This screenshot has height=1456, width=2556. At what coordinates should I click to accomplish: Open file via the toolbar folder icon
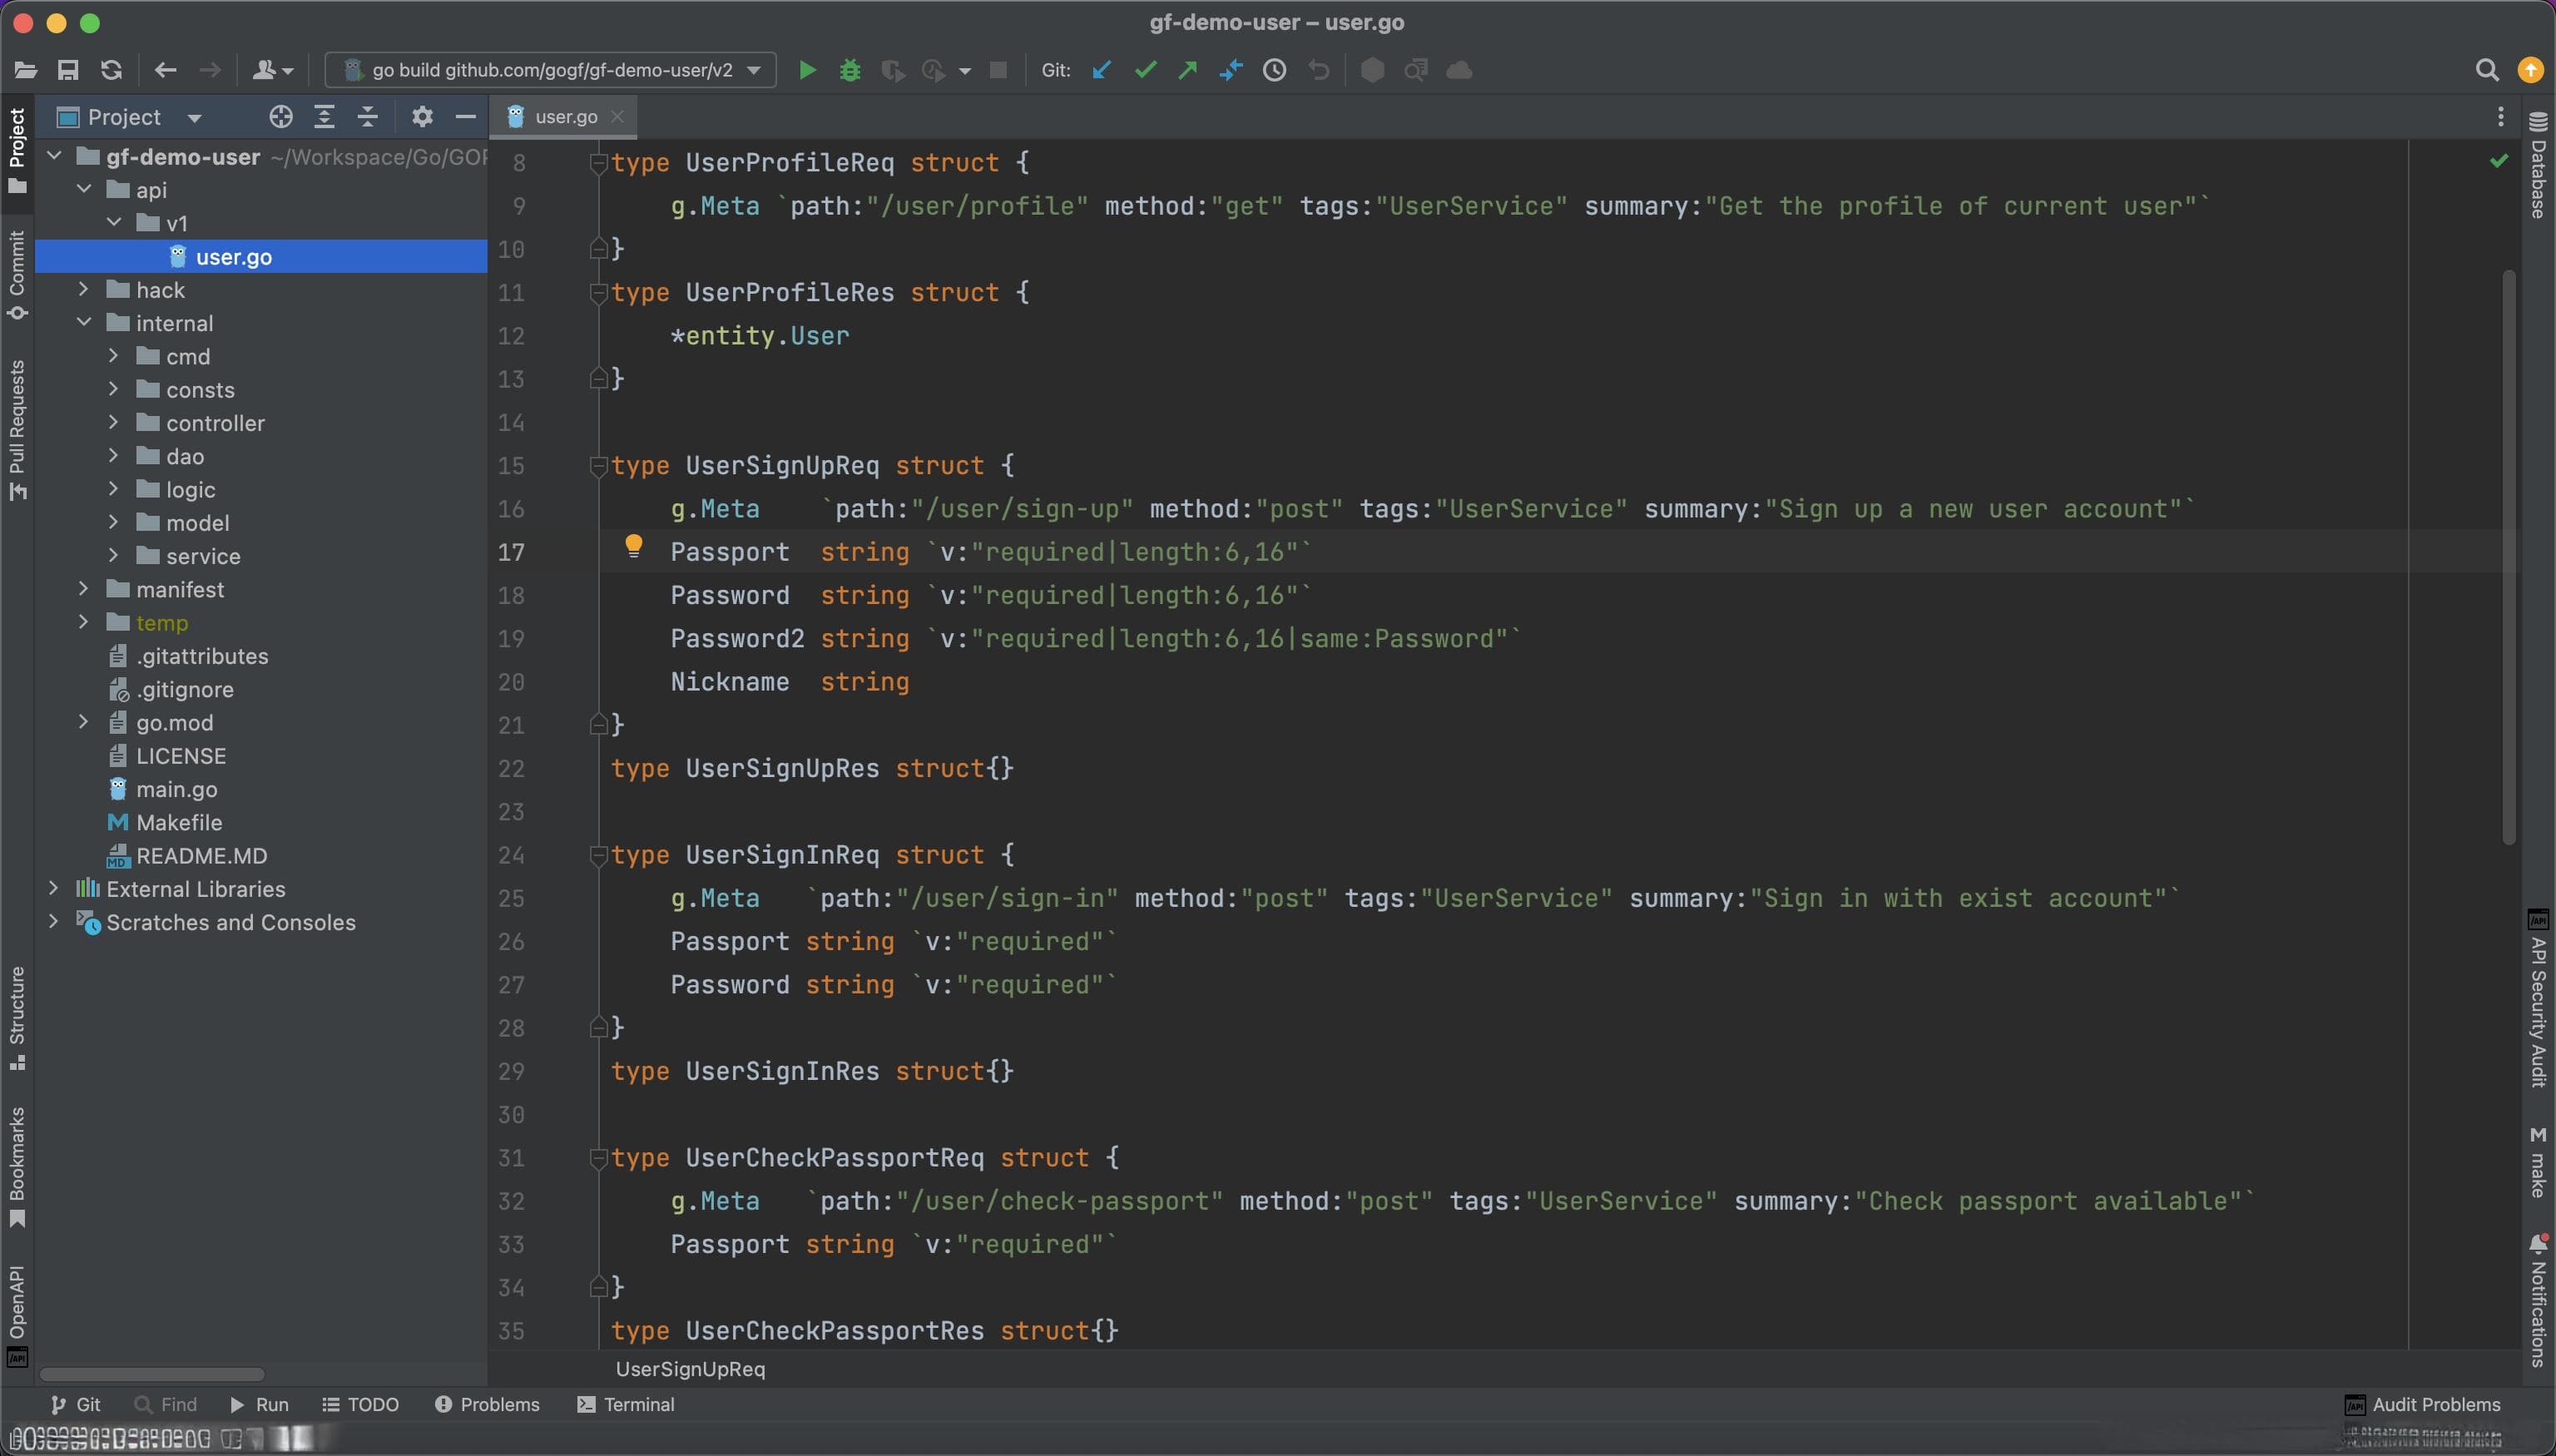pos(26,70)
